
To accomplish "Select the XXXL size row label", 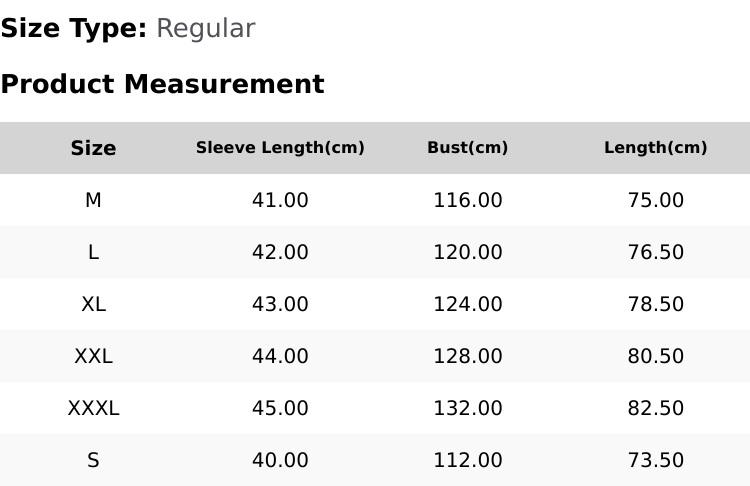I will [93, 409].
